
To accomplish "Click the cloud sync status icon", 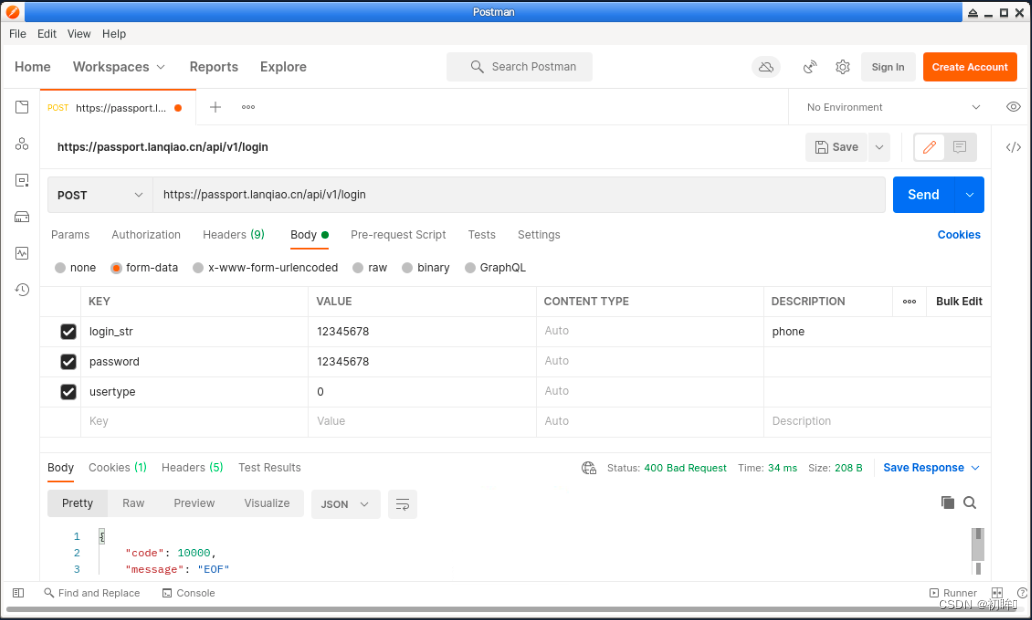I will click(x=766, y=67).
